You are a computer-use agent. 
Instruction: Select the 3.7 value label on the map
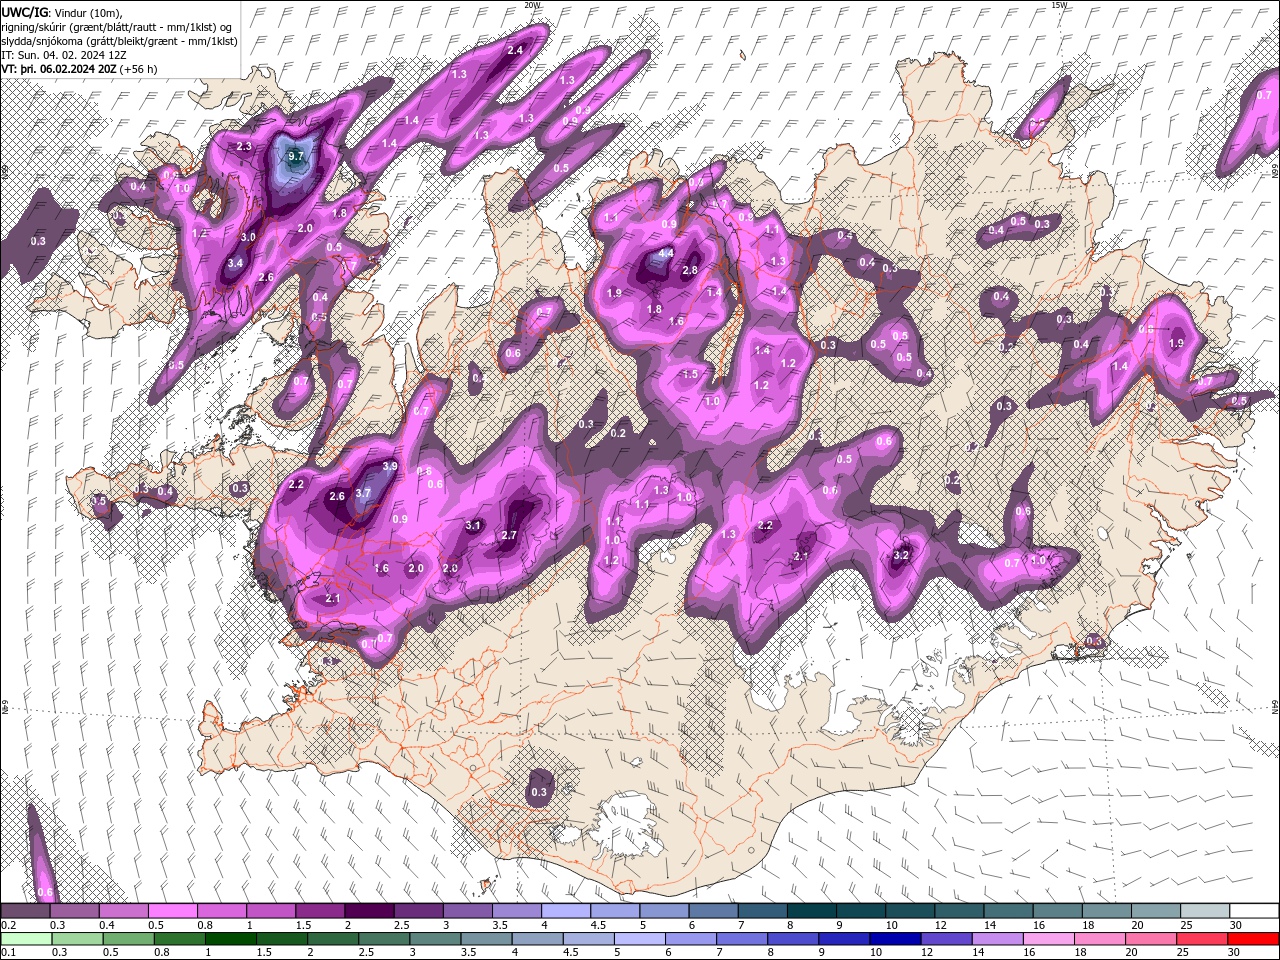[x=363, y=492]
